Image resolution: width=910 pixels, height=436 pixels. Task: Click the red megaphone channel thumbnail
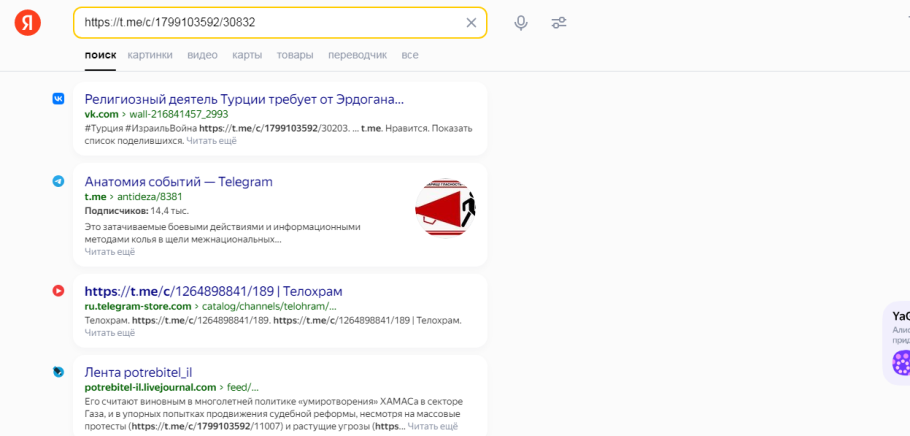point(445,208)
